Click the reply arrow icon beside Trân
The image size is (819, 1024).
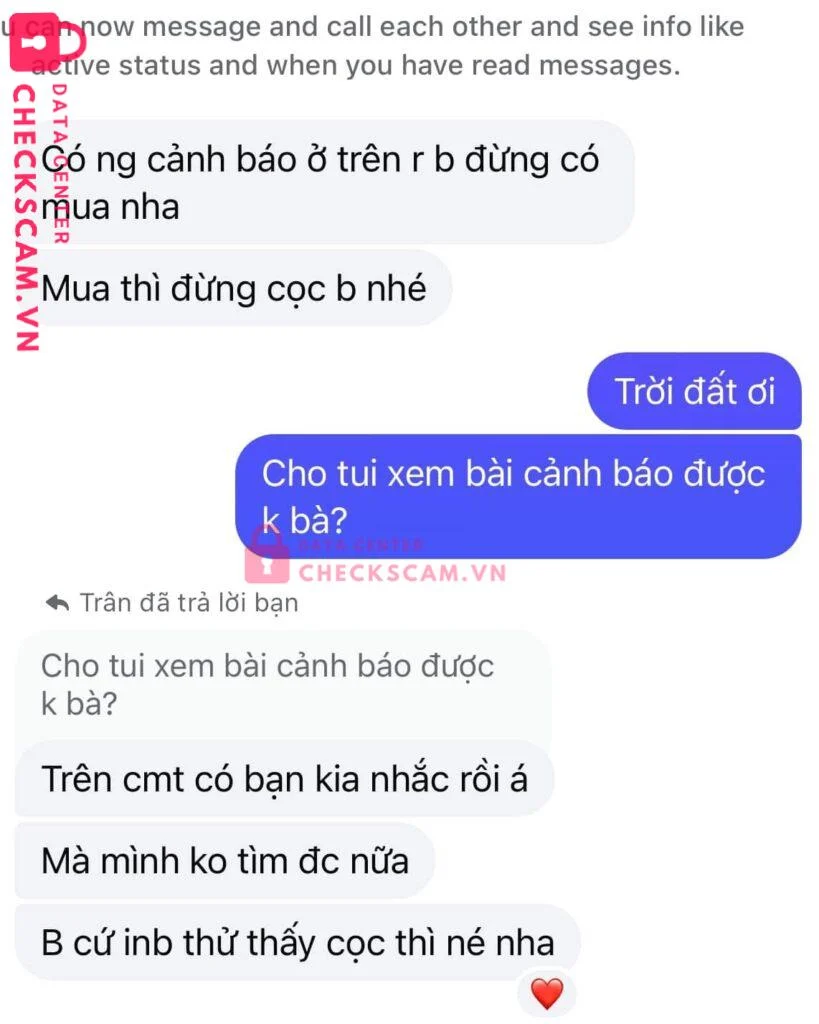(57, 603)
